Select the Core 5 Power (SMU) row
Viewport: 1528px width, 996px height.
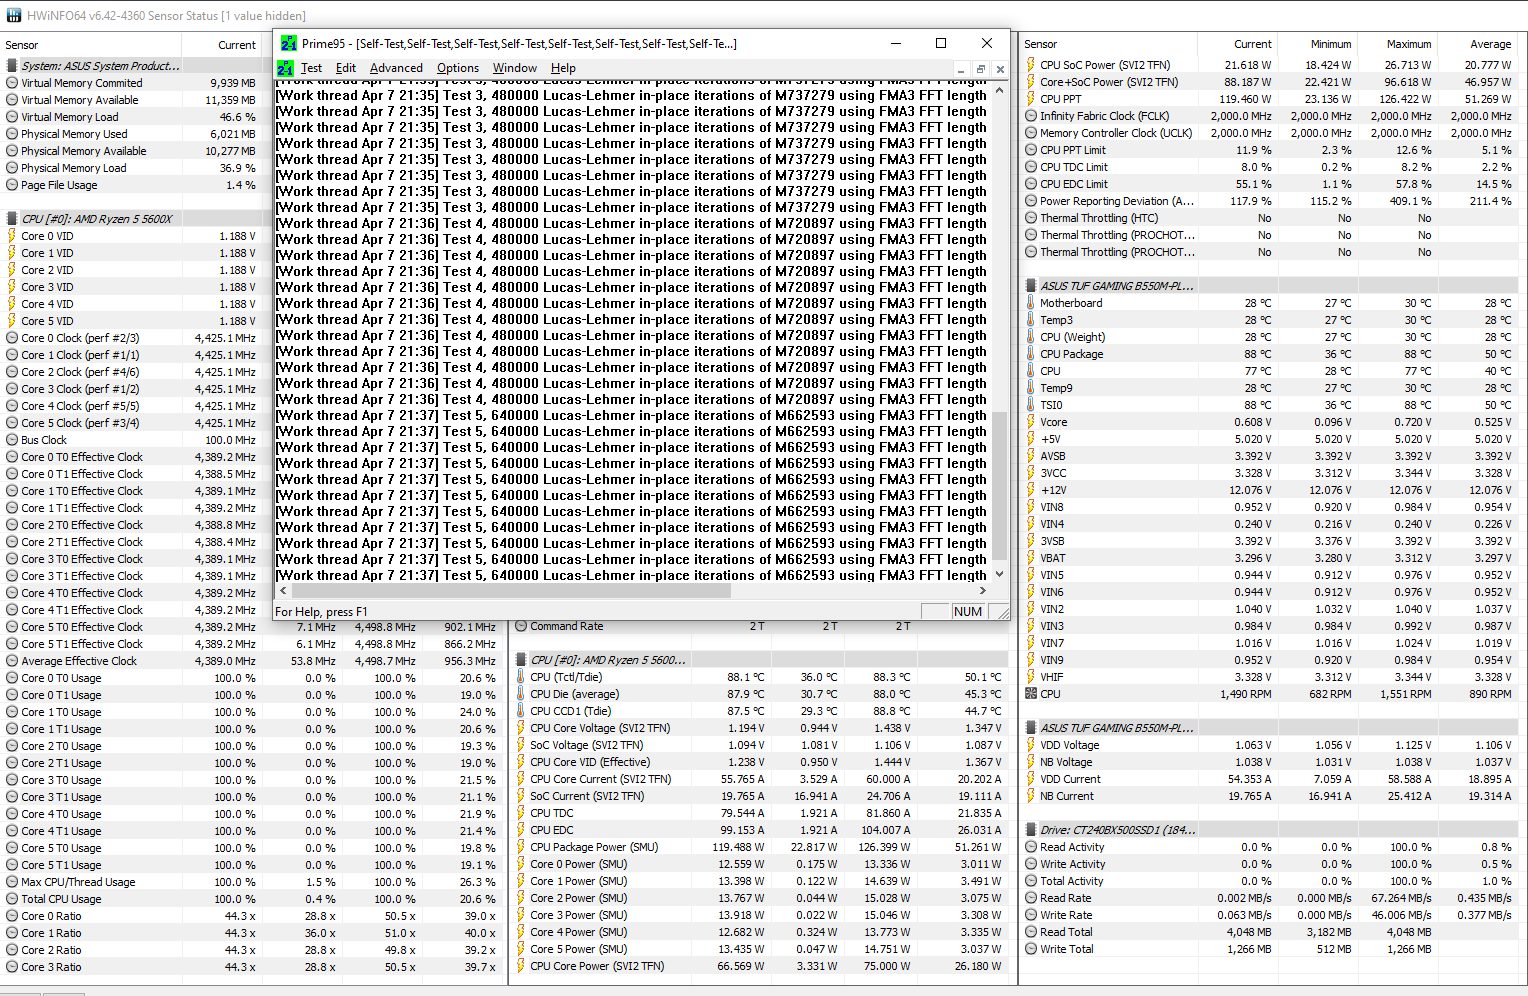tap(760, 949)
